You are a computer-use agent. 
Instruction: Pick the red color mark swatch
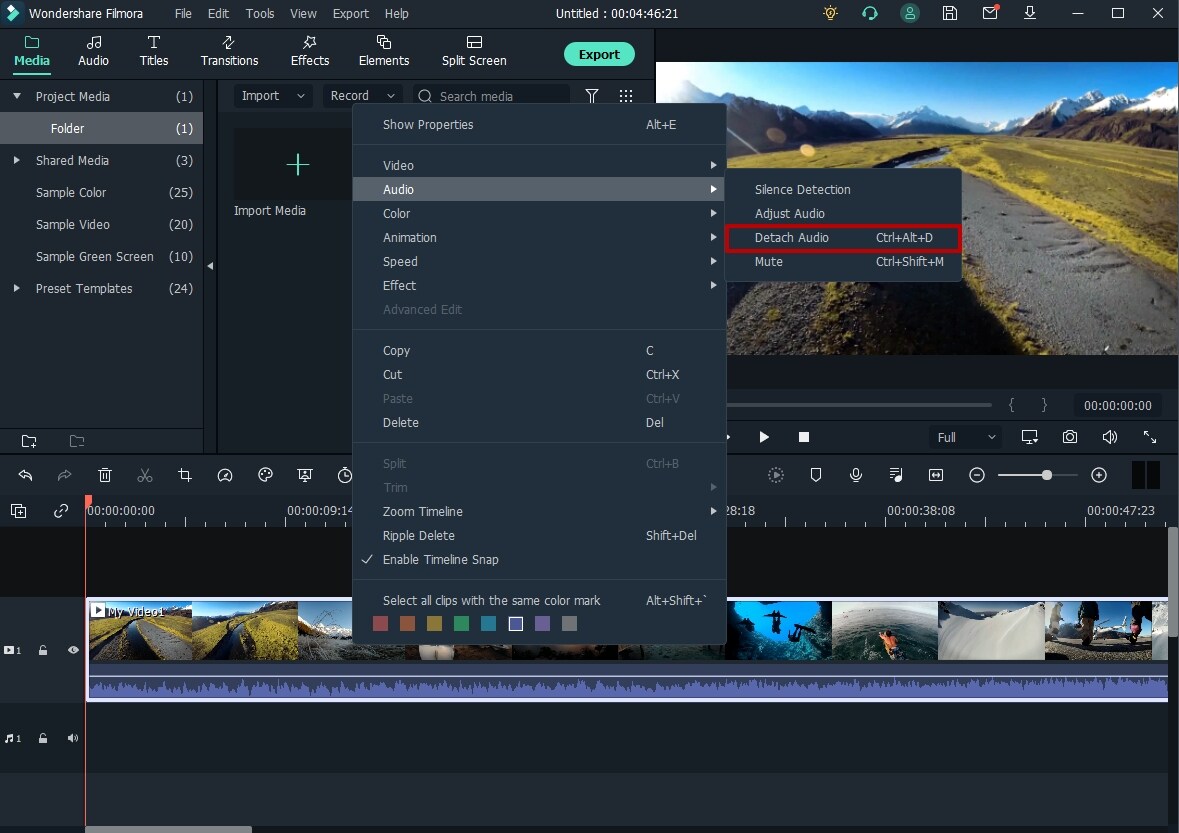pos(380,623)
